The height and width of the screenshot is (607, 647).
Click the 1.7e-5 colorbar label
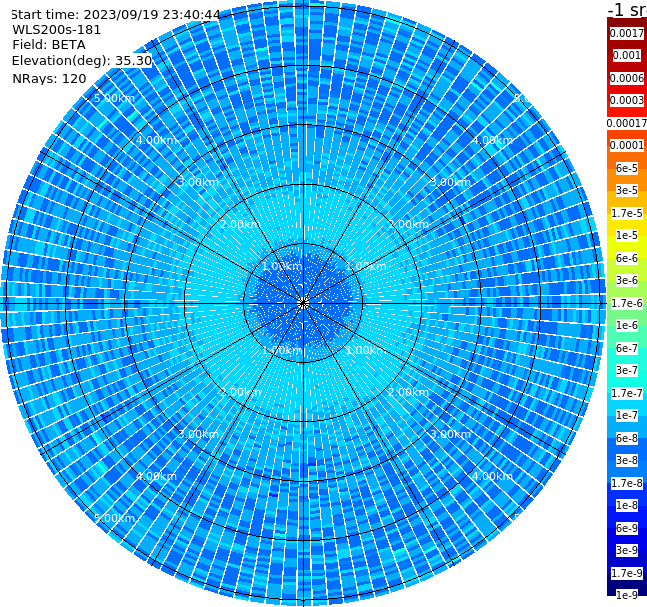click(x=627, y=213)
